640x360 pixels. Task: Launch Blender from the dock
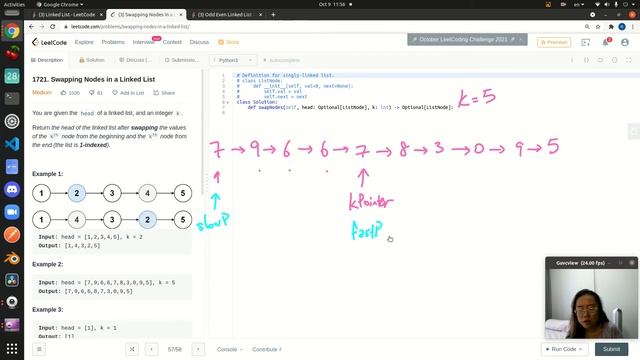pos(12,258)
